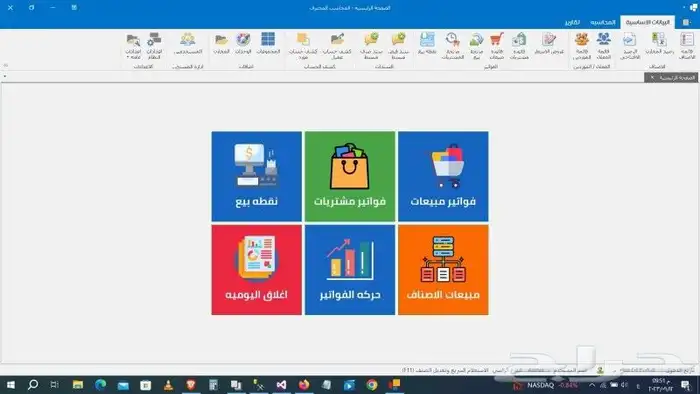Open مرتجع المشتريات clock-and-cart icon
The height and width of the screenshot is (394, 700).
coord(453,46)
